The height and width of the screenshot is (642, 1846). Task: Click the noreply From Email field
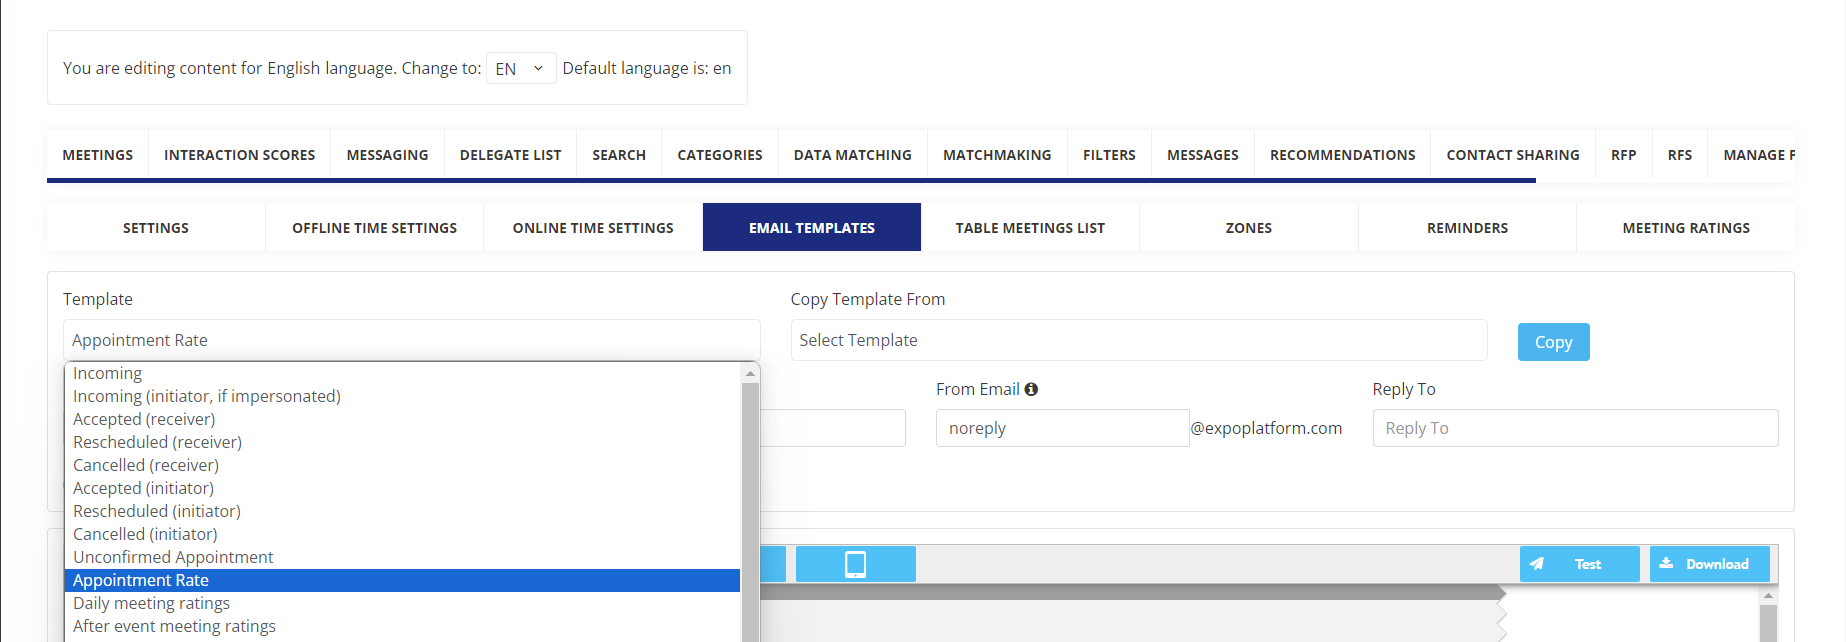1062,428
